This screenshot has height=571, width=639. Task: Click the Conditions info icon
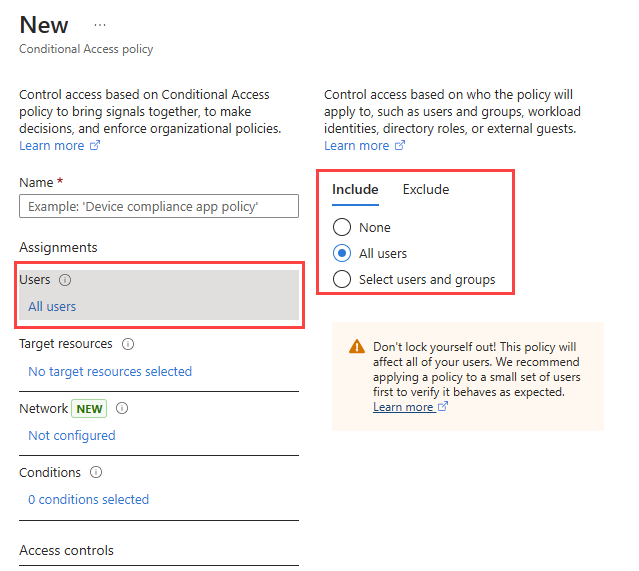[96, 472]
